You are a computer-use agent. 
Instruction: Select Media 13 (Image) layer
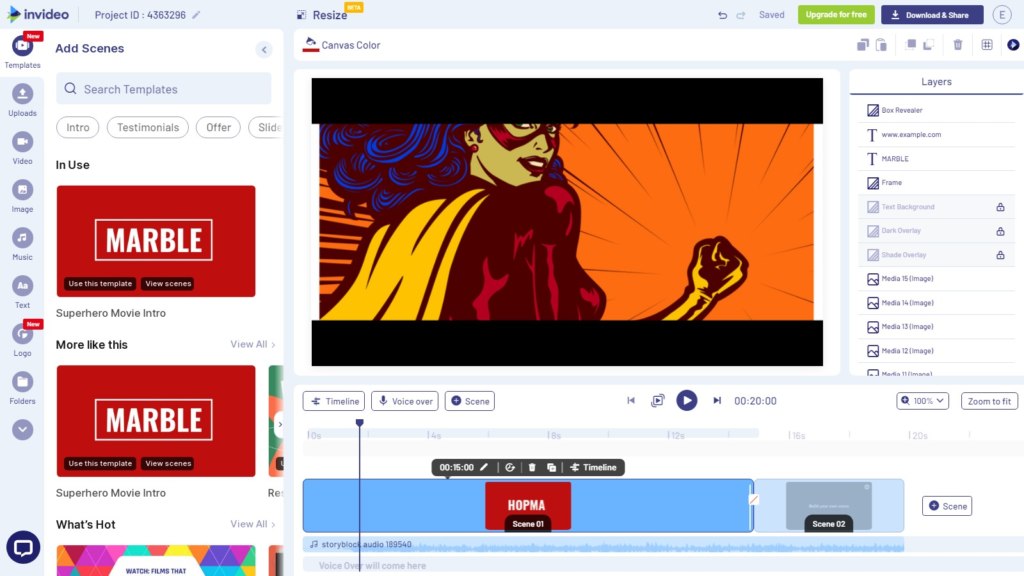(935, 327)
